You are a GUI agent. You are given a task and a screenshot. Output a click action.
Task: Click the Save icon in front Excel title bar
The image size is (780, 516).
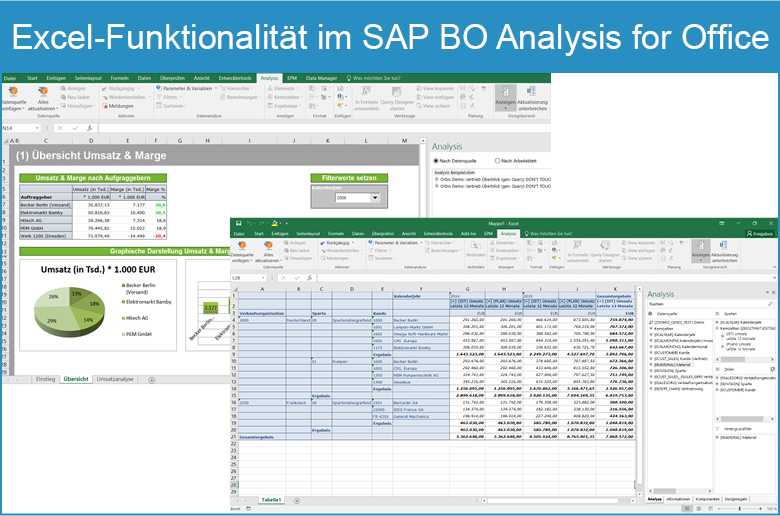click(x=239, y=223)
